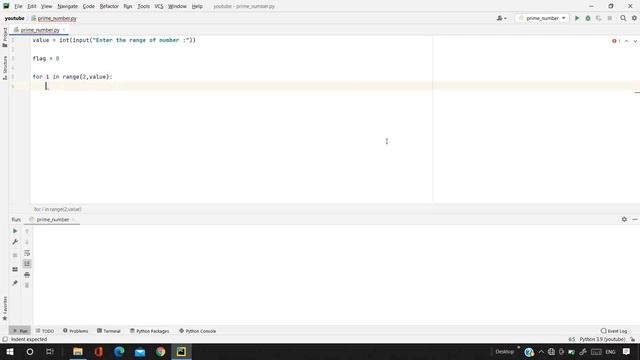Screen dimensions: 640x360
Task: Expand the Project tool window sidebar
Action: (5, 38)
